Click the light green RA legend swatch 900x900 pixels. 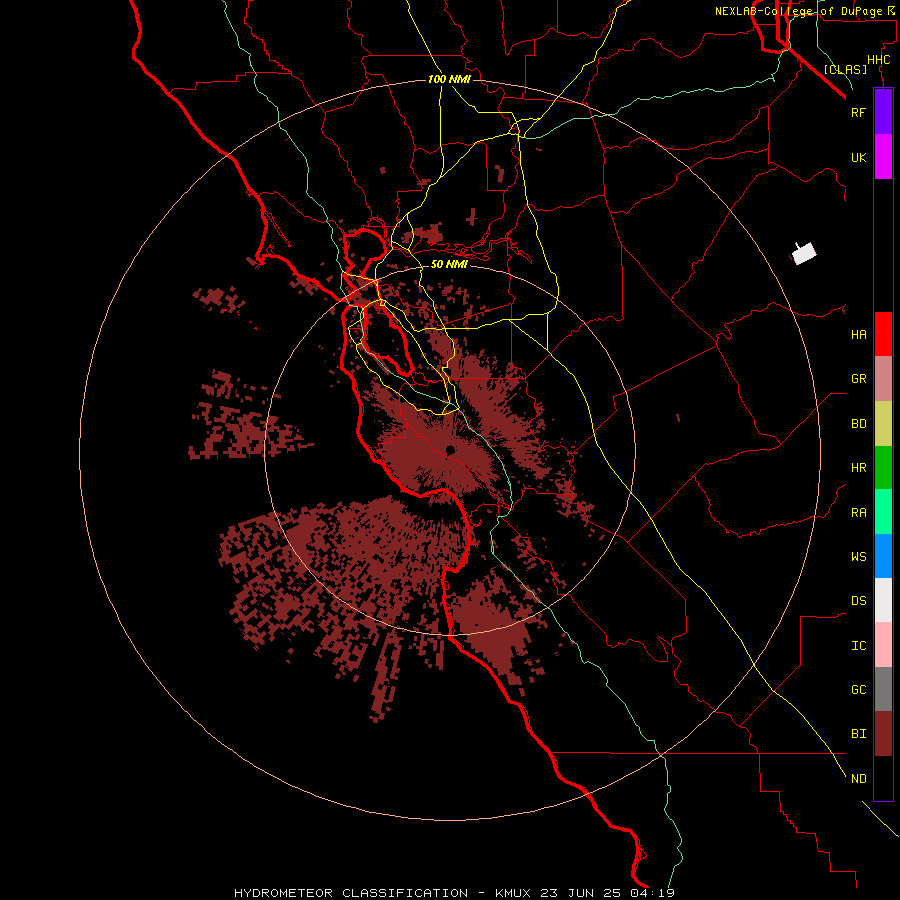[x=883, y=512]
